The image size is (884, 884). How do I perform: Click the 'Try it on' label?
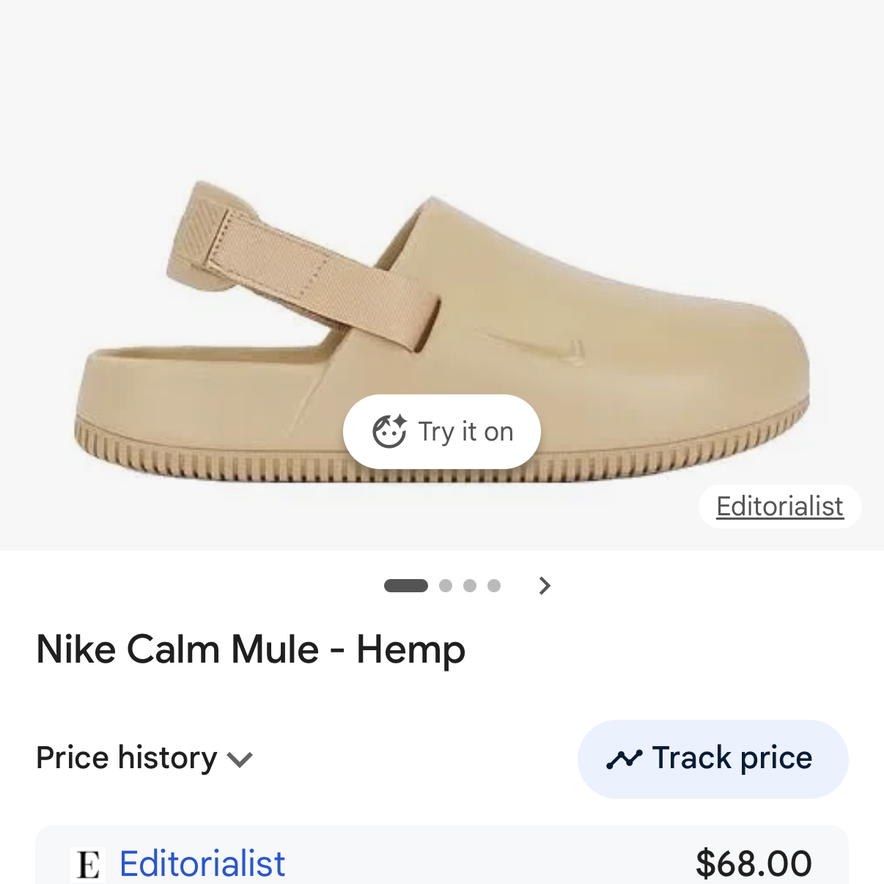click(465, 432)
